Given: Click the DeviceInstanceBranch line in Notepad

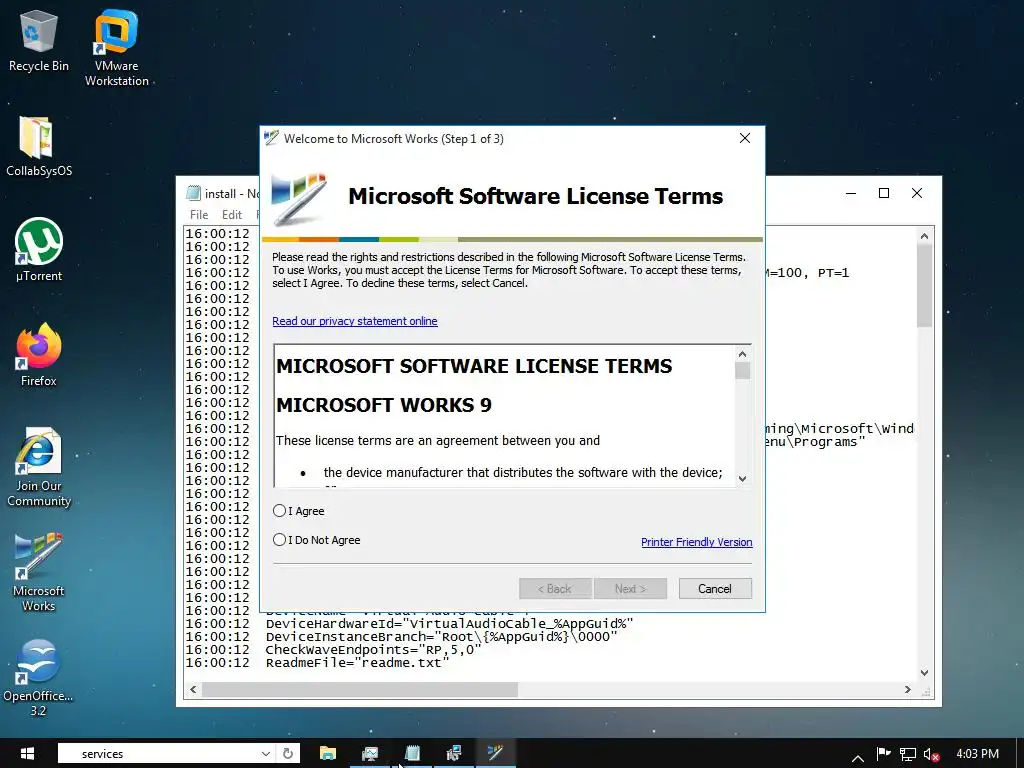Looking at the screenshot, I should [x=441, y=637].
